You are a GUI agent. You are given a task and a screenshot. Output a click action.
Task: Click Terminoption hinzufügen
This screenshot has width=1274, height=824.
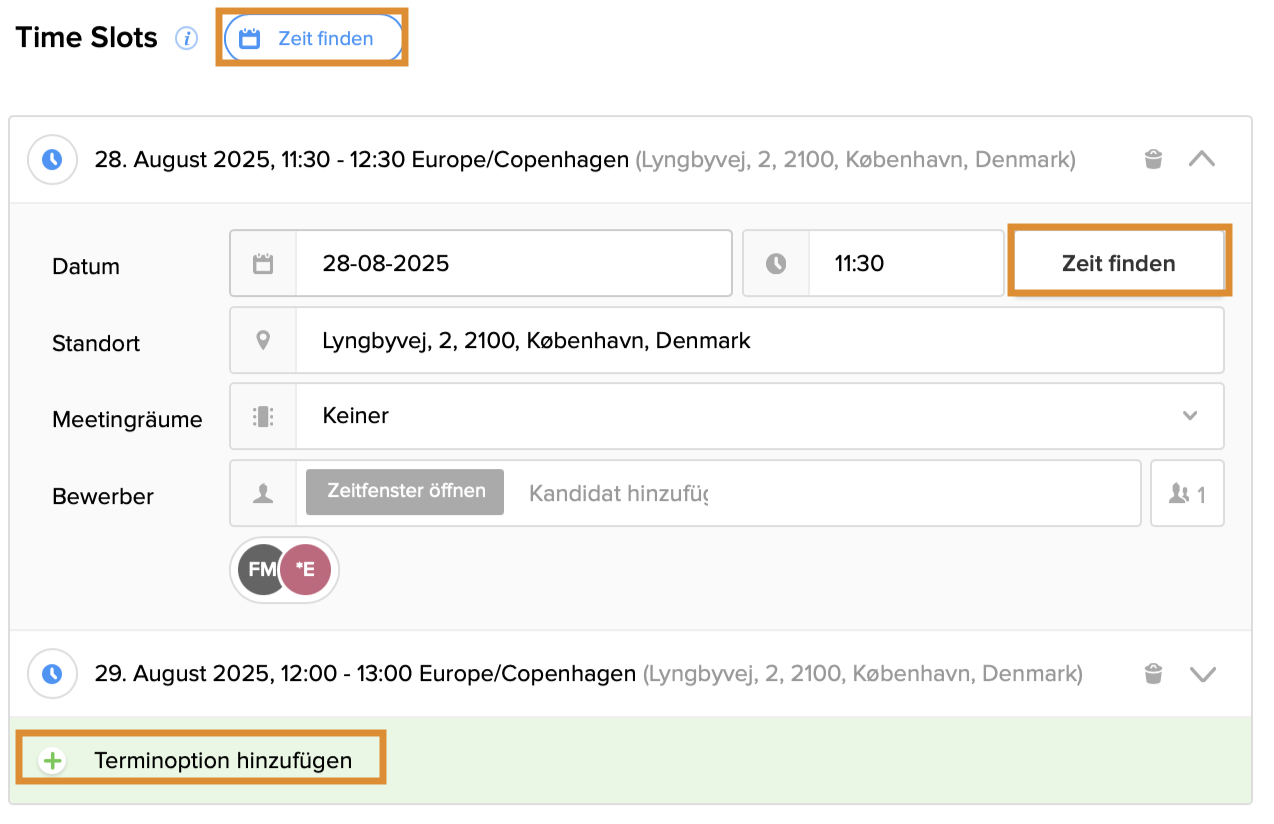pos(222,761)
